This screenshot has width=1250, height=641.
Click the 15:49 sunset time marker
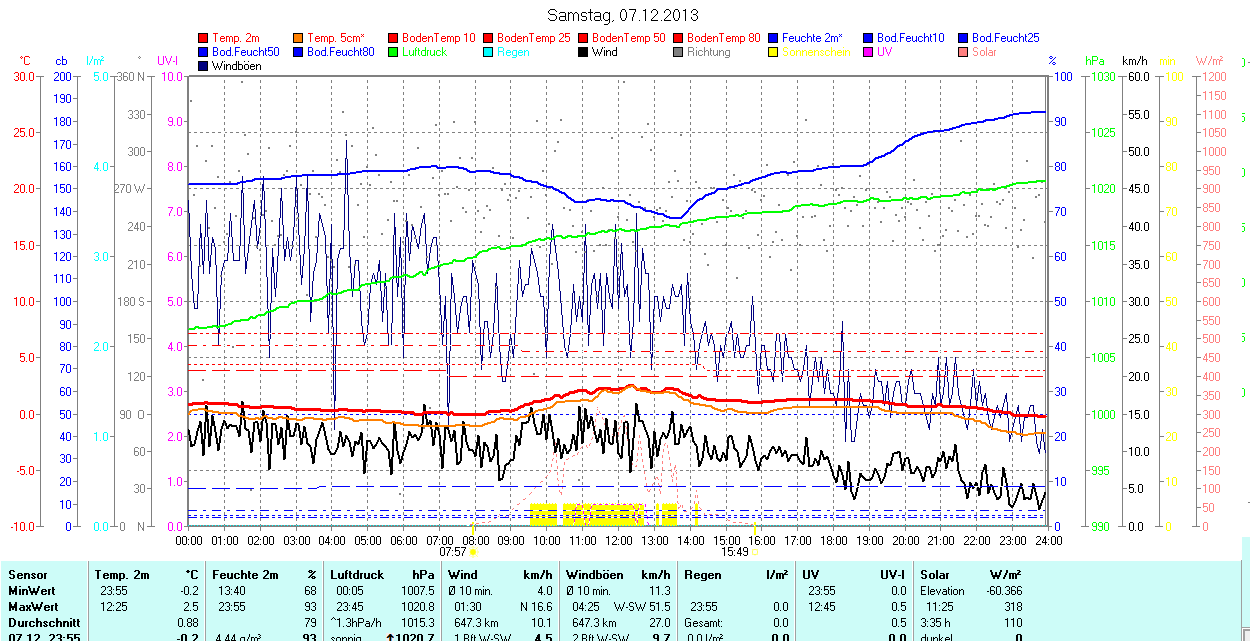[735, 551]
